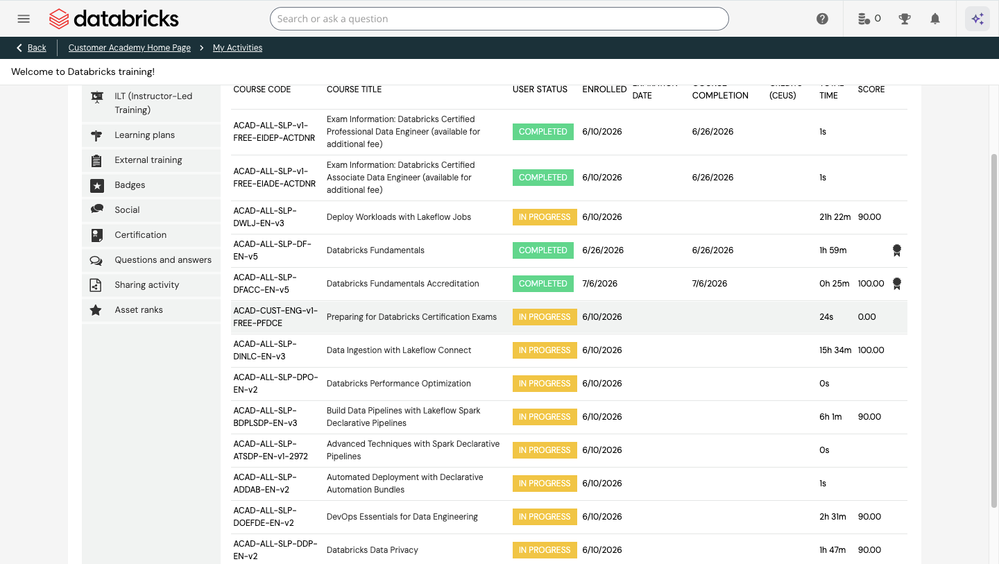The image size is (999, 564).
Task: Open Databricks Performance Optimization course
Action: coord(399,384)
